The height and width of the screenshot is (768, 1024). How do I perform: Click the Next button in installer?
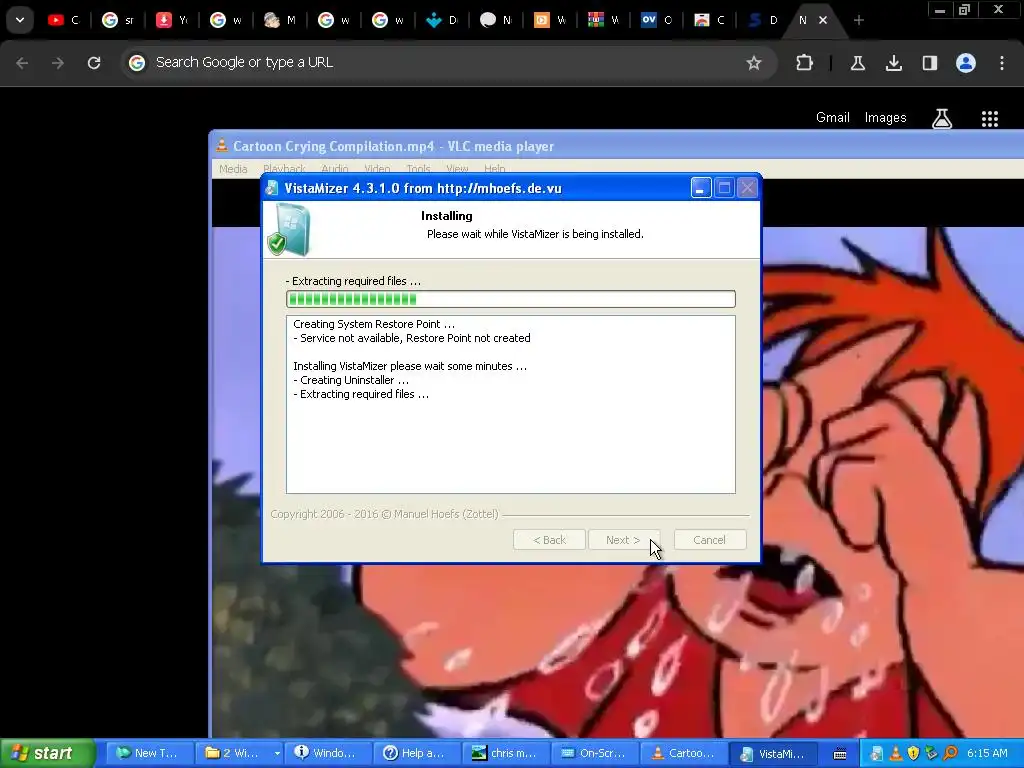click(x=624, y=540)
